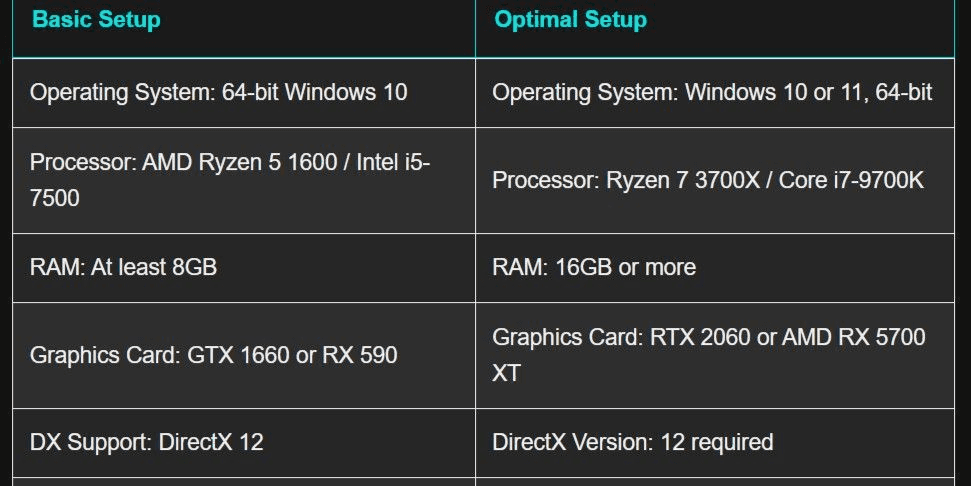
Task: Select the RAM: At least 8GB cell
Action: (x=244, y=267)
